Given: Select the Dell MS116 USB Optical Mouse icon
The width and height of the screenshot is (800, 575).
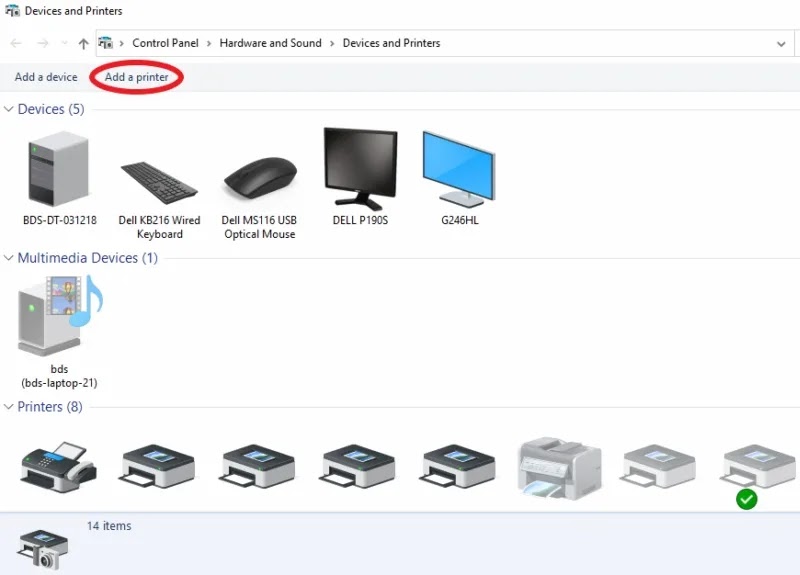Looking at the screenshot, I should (260, 180).
